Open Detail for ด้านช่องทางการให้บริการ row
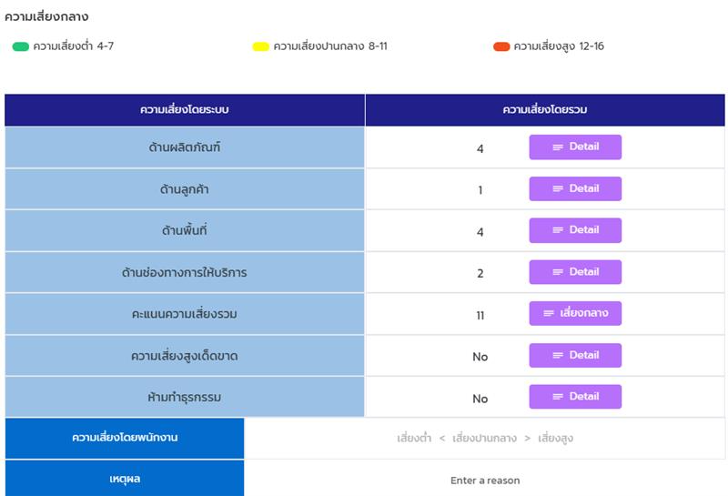 [575, 272]
